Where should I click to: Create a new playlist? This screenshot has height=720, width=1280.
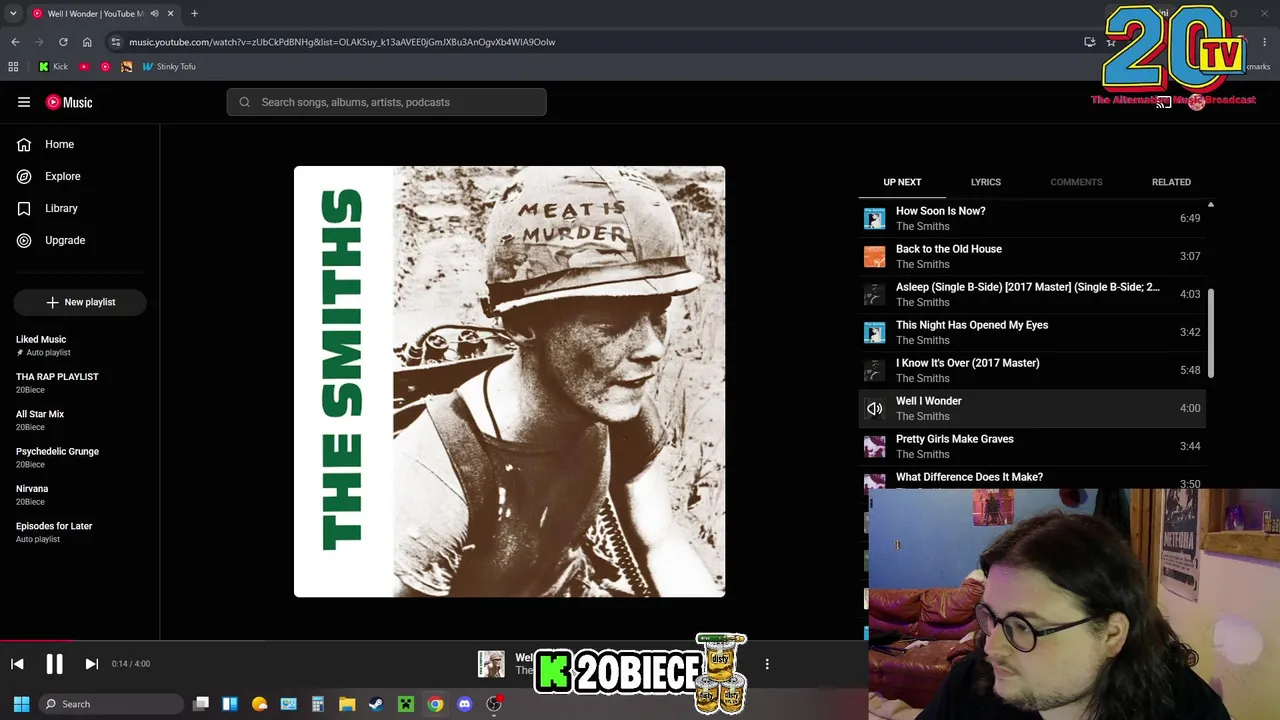pos(80,302)
